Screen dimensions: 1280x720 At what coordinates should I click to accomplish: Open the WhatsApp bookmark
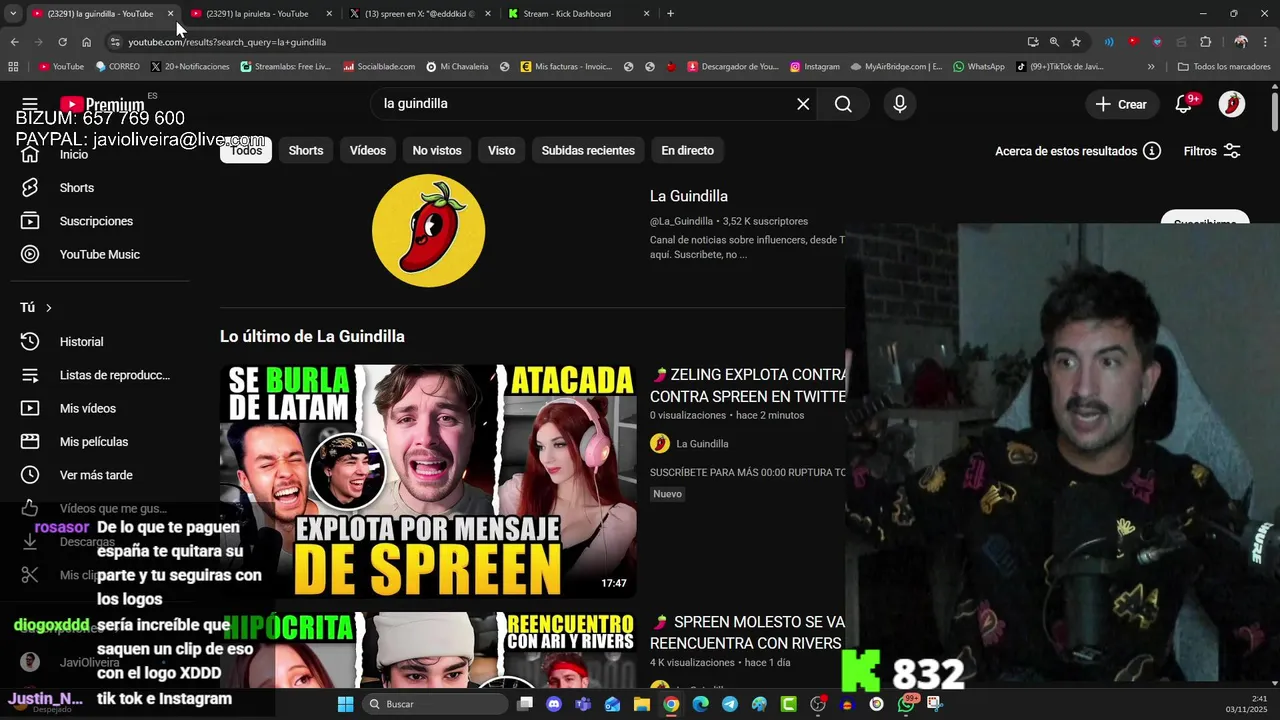click(978, 67)
